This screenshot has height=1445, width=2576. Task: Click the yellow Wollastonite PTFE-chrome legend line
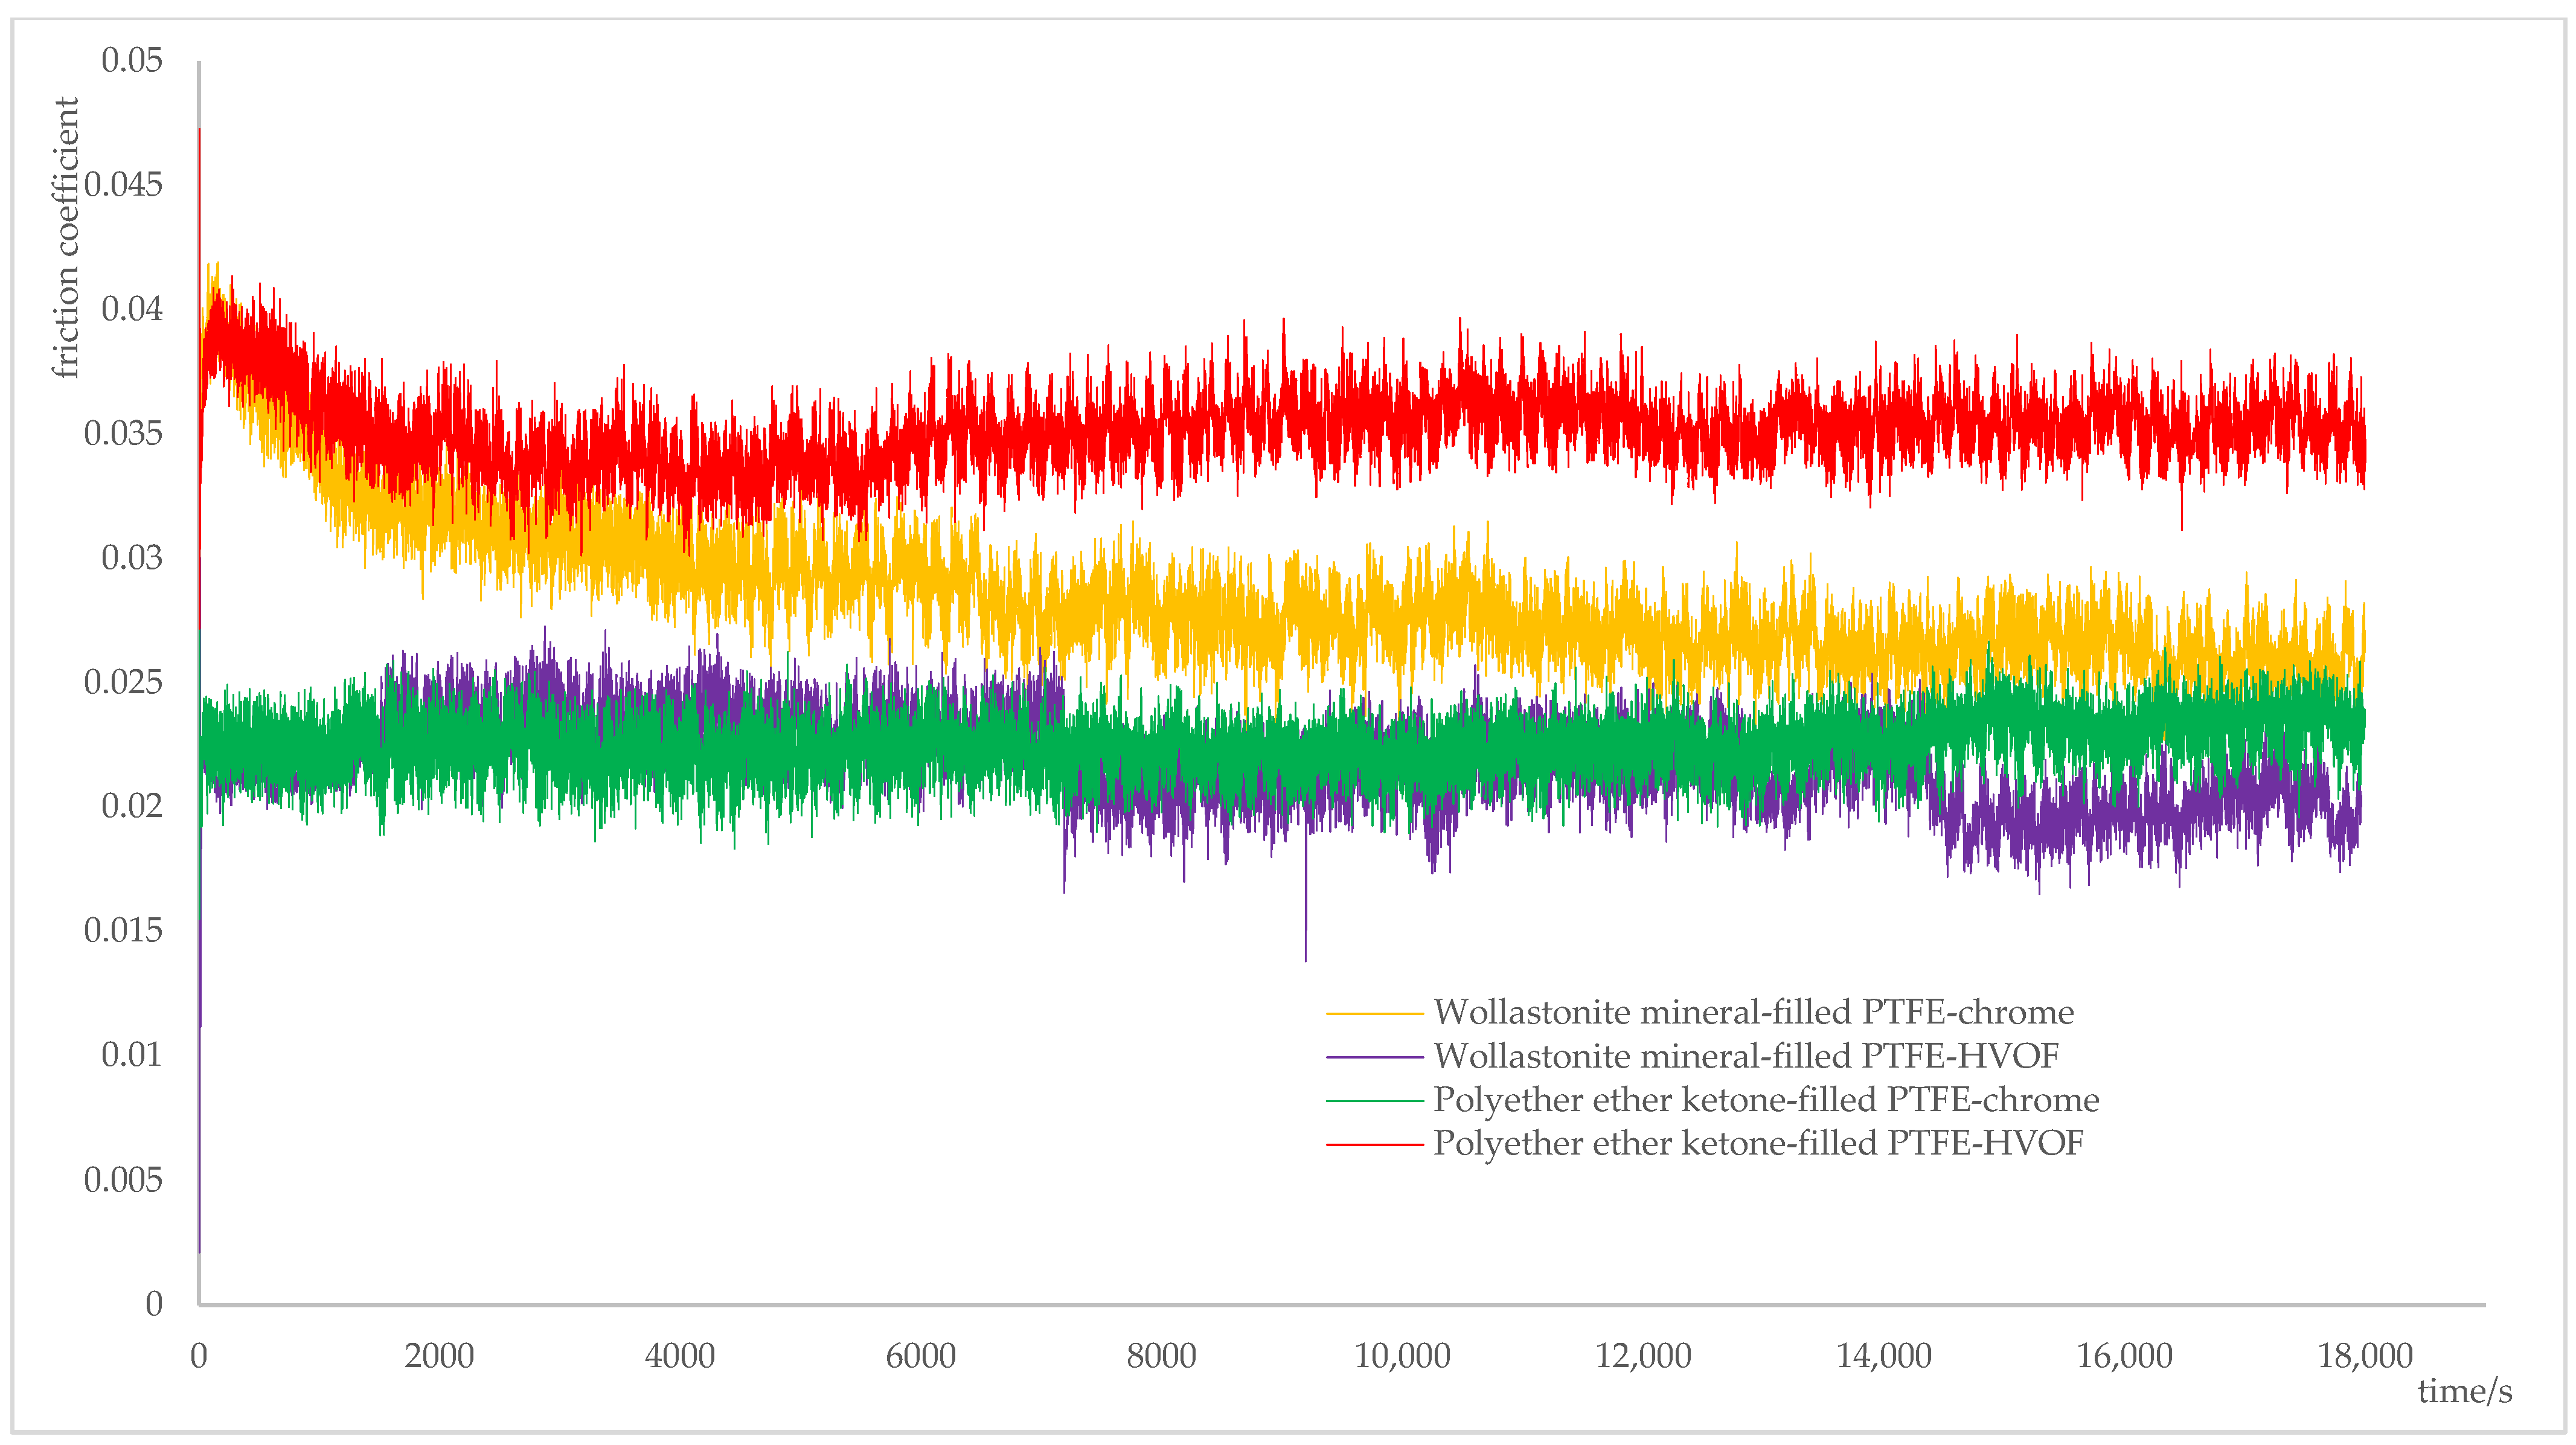(1374, 1013)
